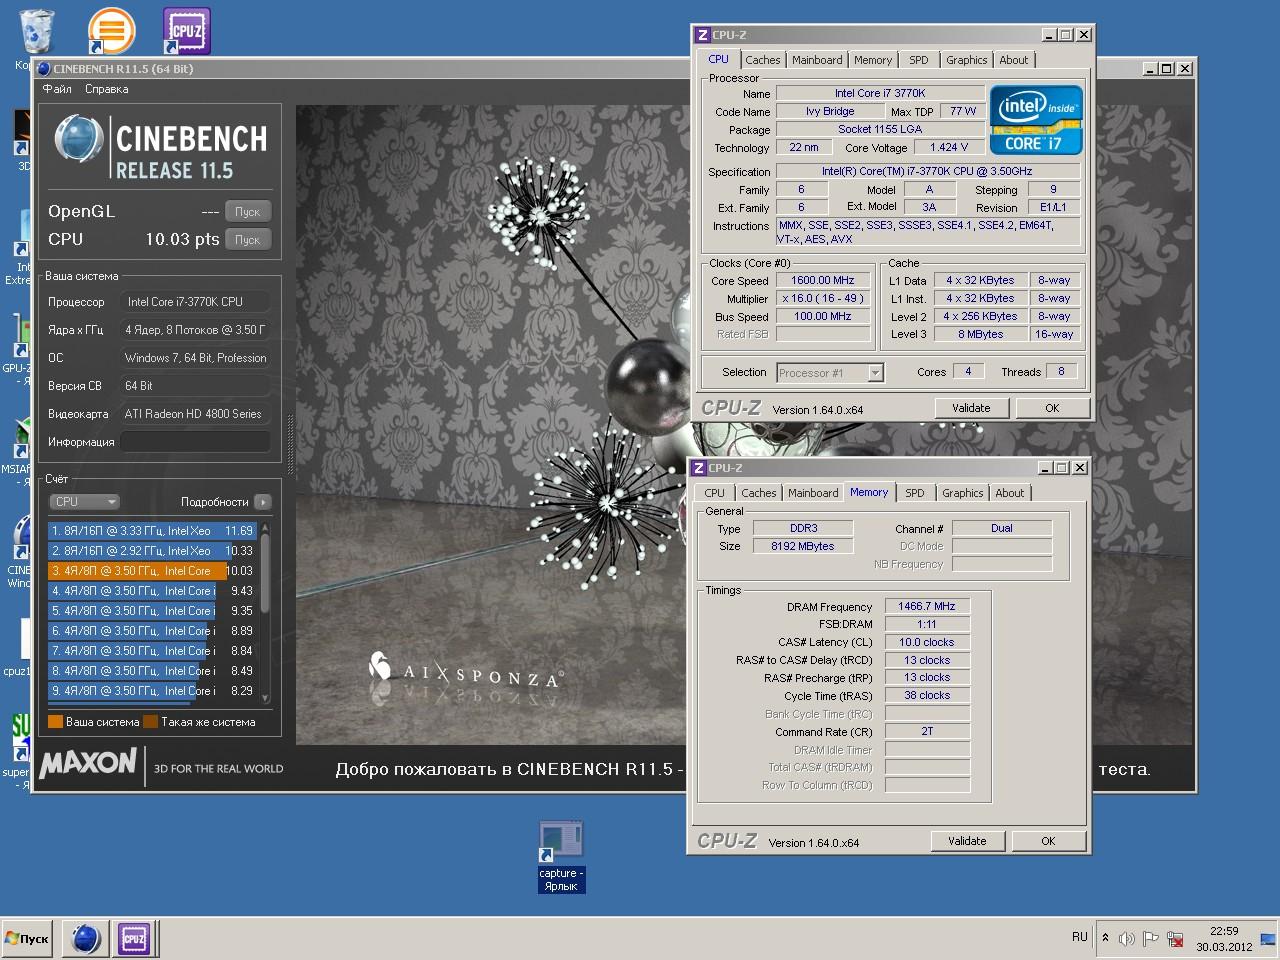Switch to About tab in lower CPU-Z
1280x960 pixels.
(x=1009, y=493)
